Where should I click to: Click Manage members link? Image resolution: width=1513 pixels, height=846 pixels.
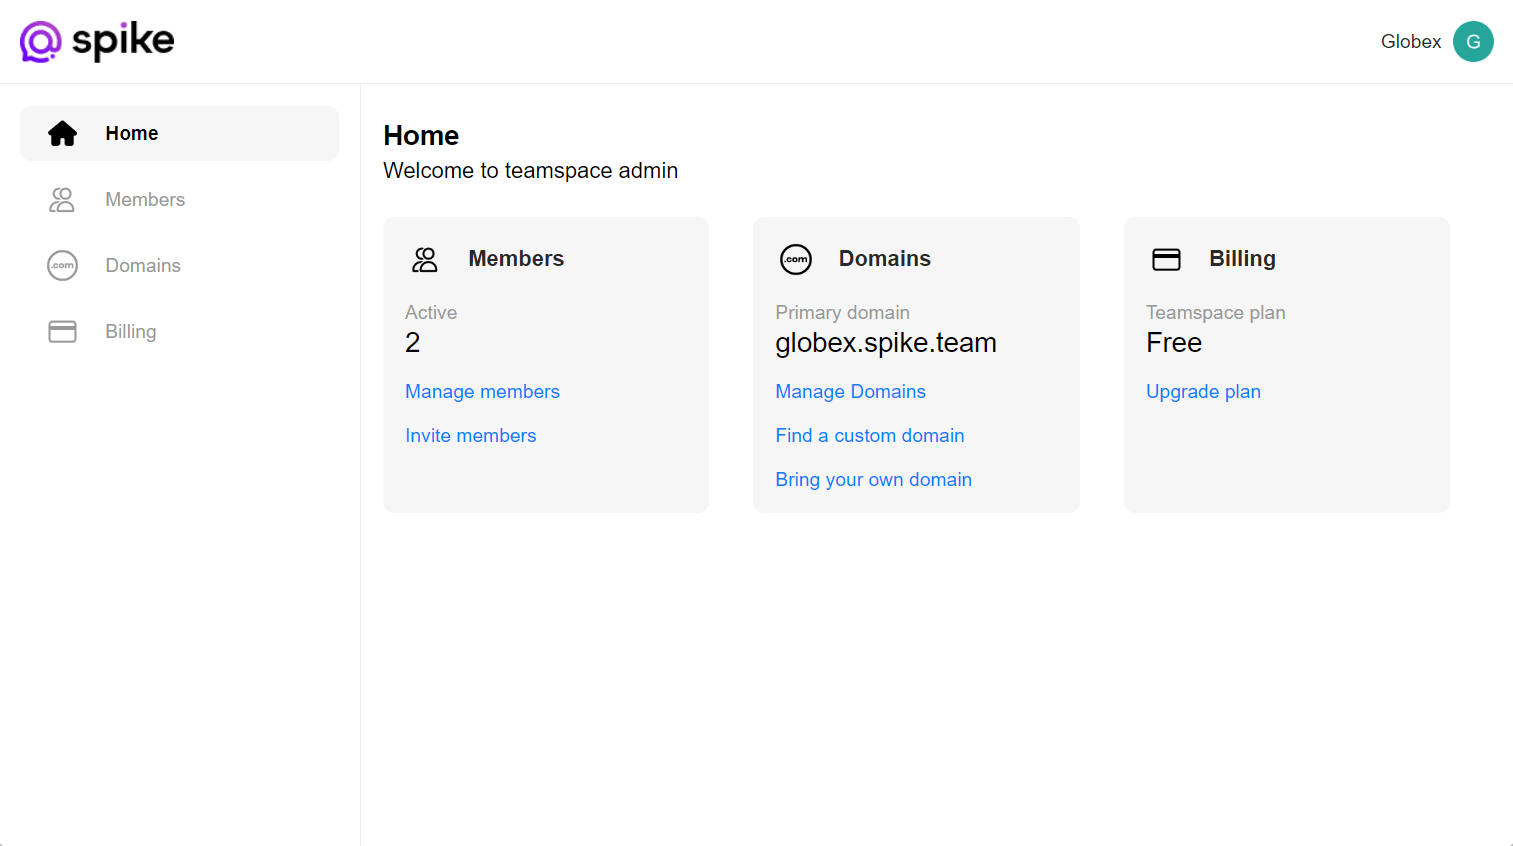[482, 391]
